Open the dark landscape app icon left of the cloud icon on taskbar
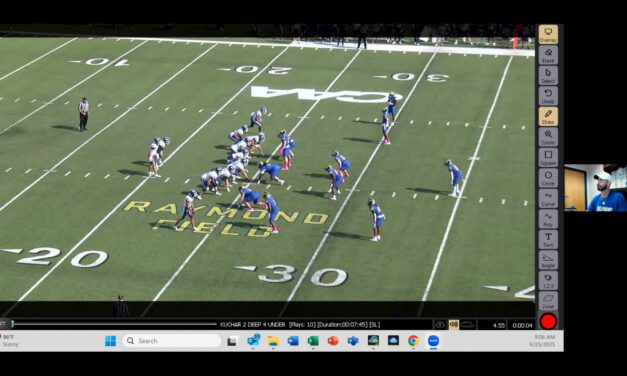Image resolution: width=627 pixels, height=376 pixels. pos(373,340)
